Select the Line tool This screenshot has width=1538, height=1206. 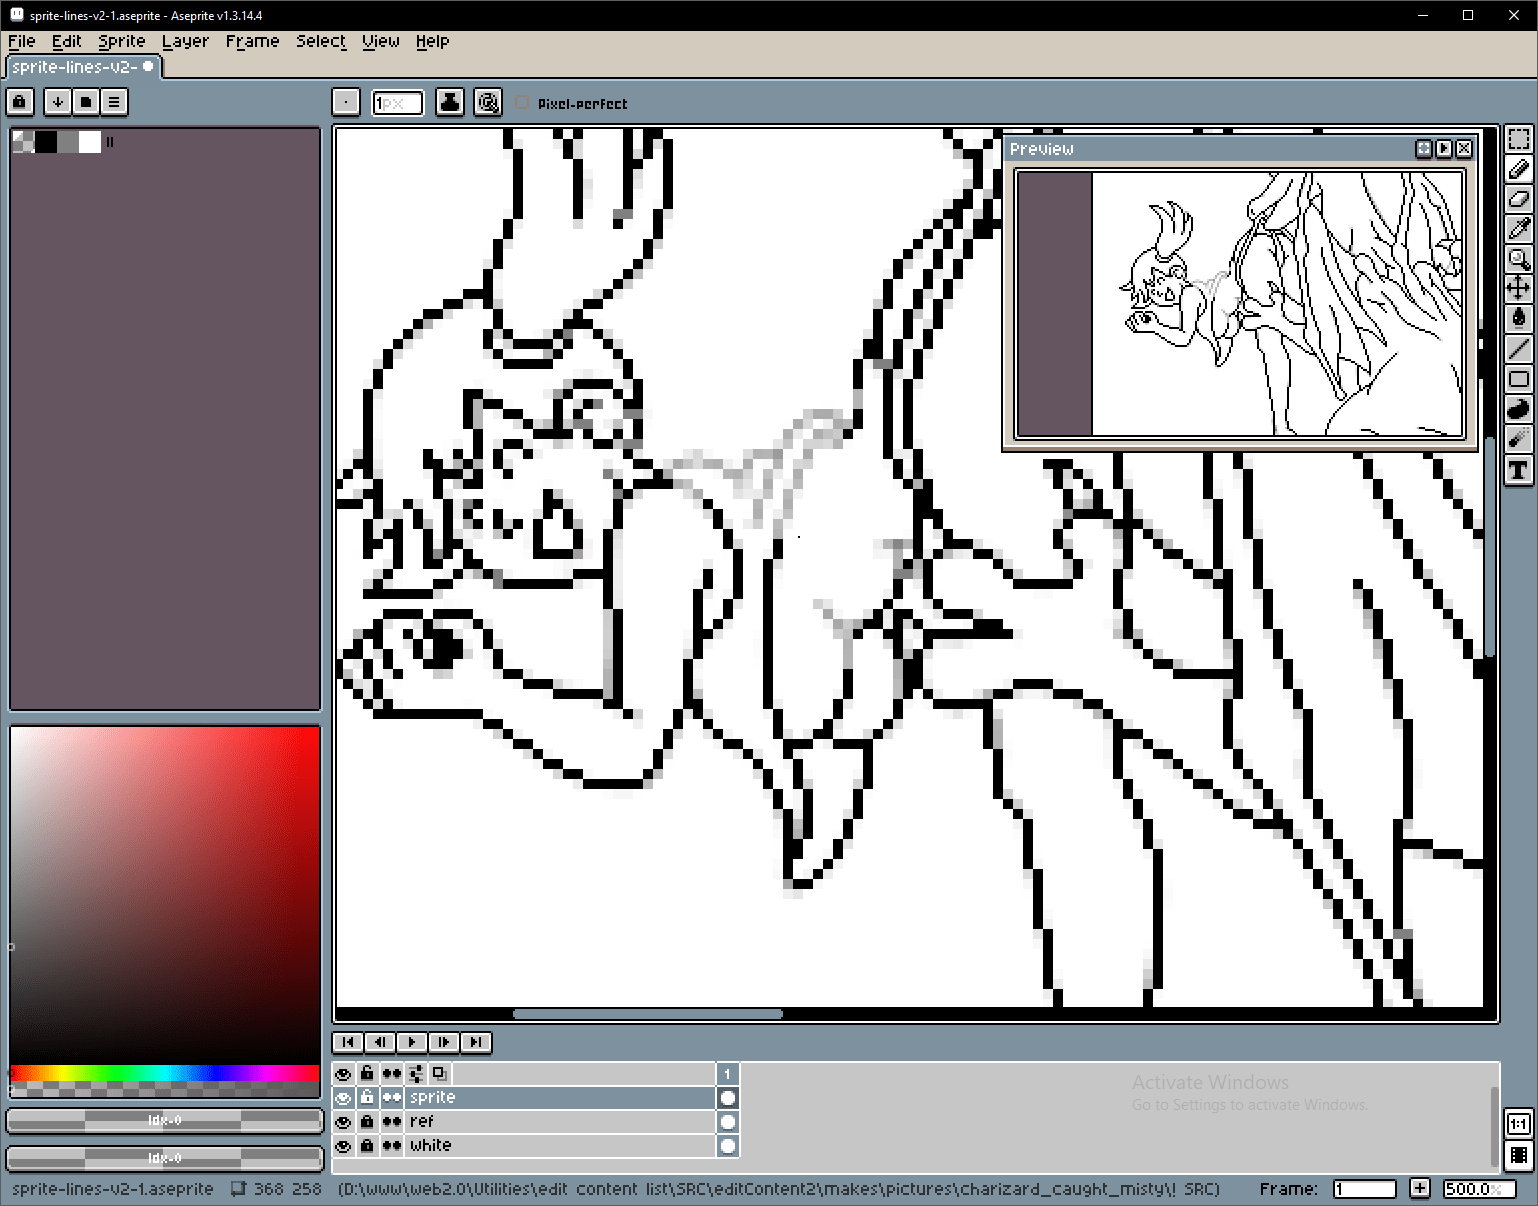1518,349
